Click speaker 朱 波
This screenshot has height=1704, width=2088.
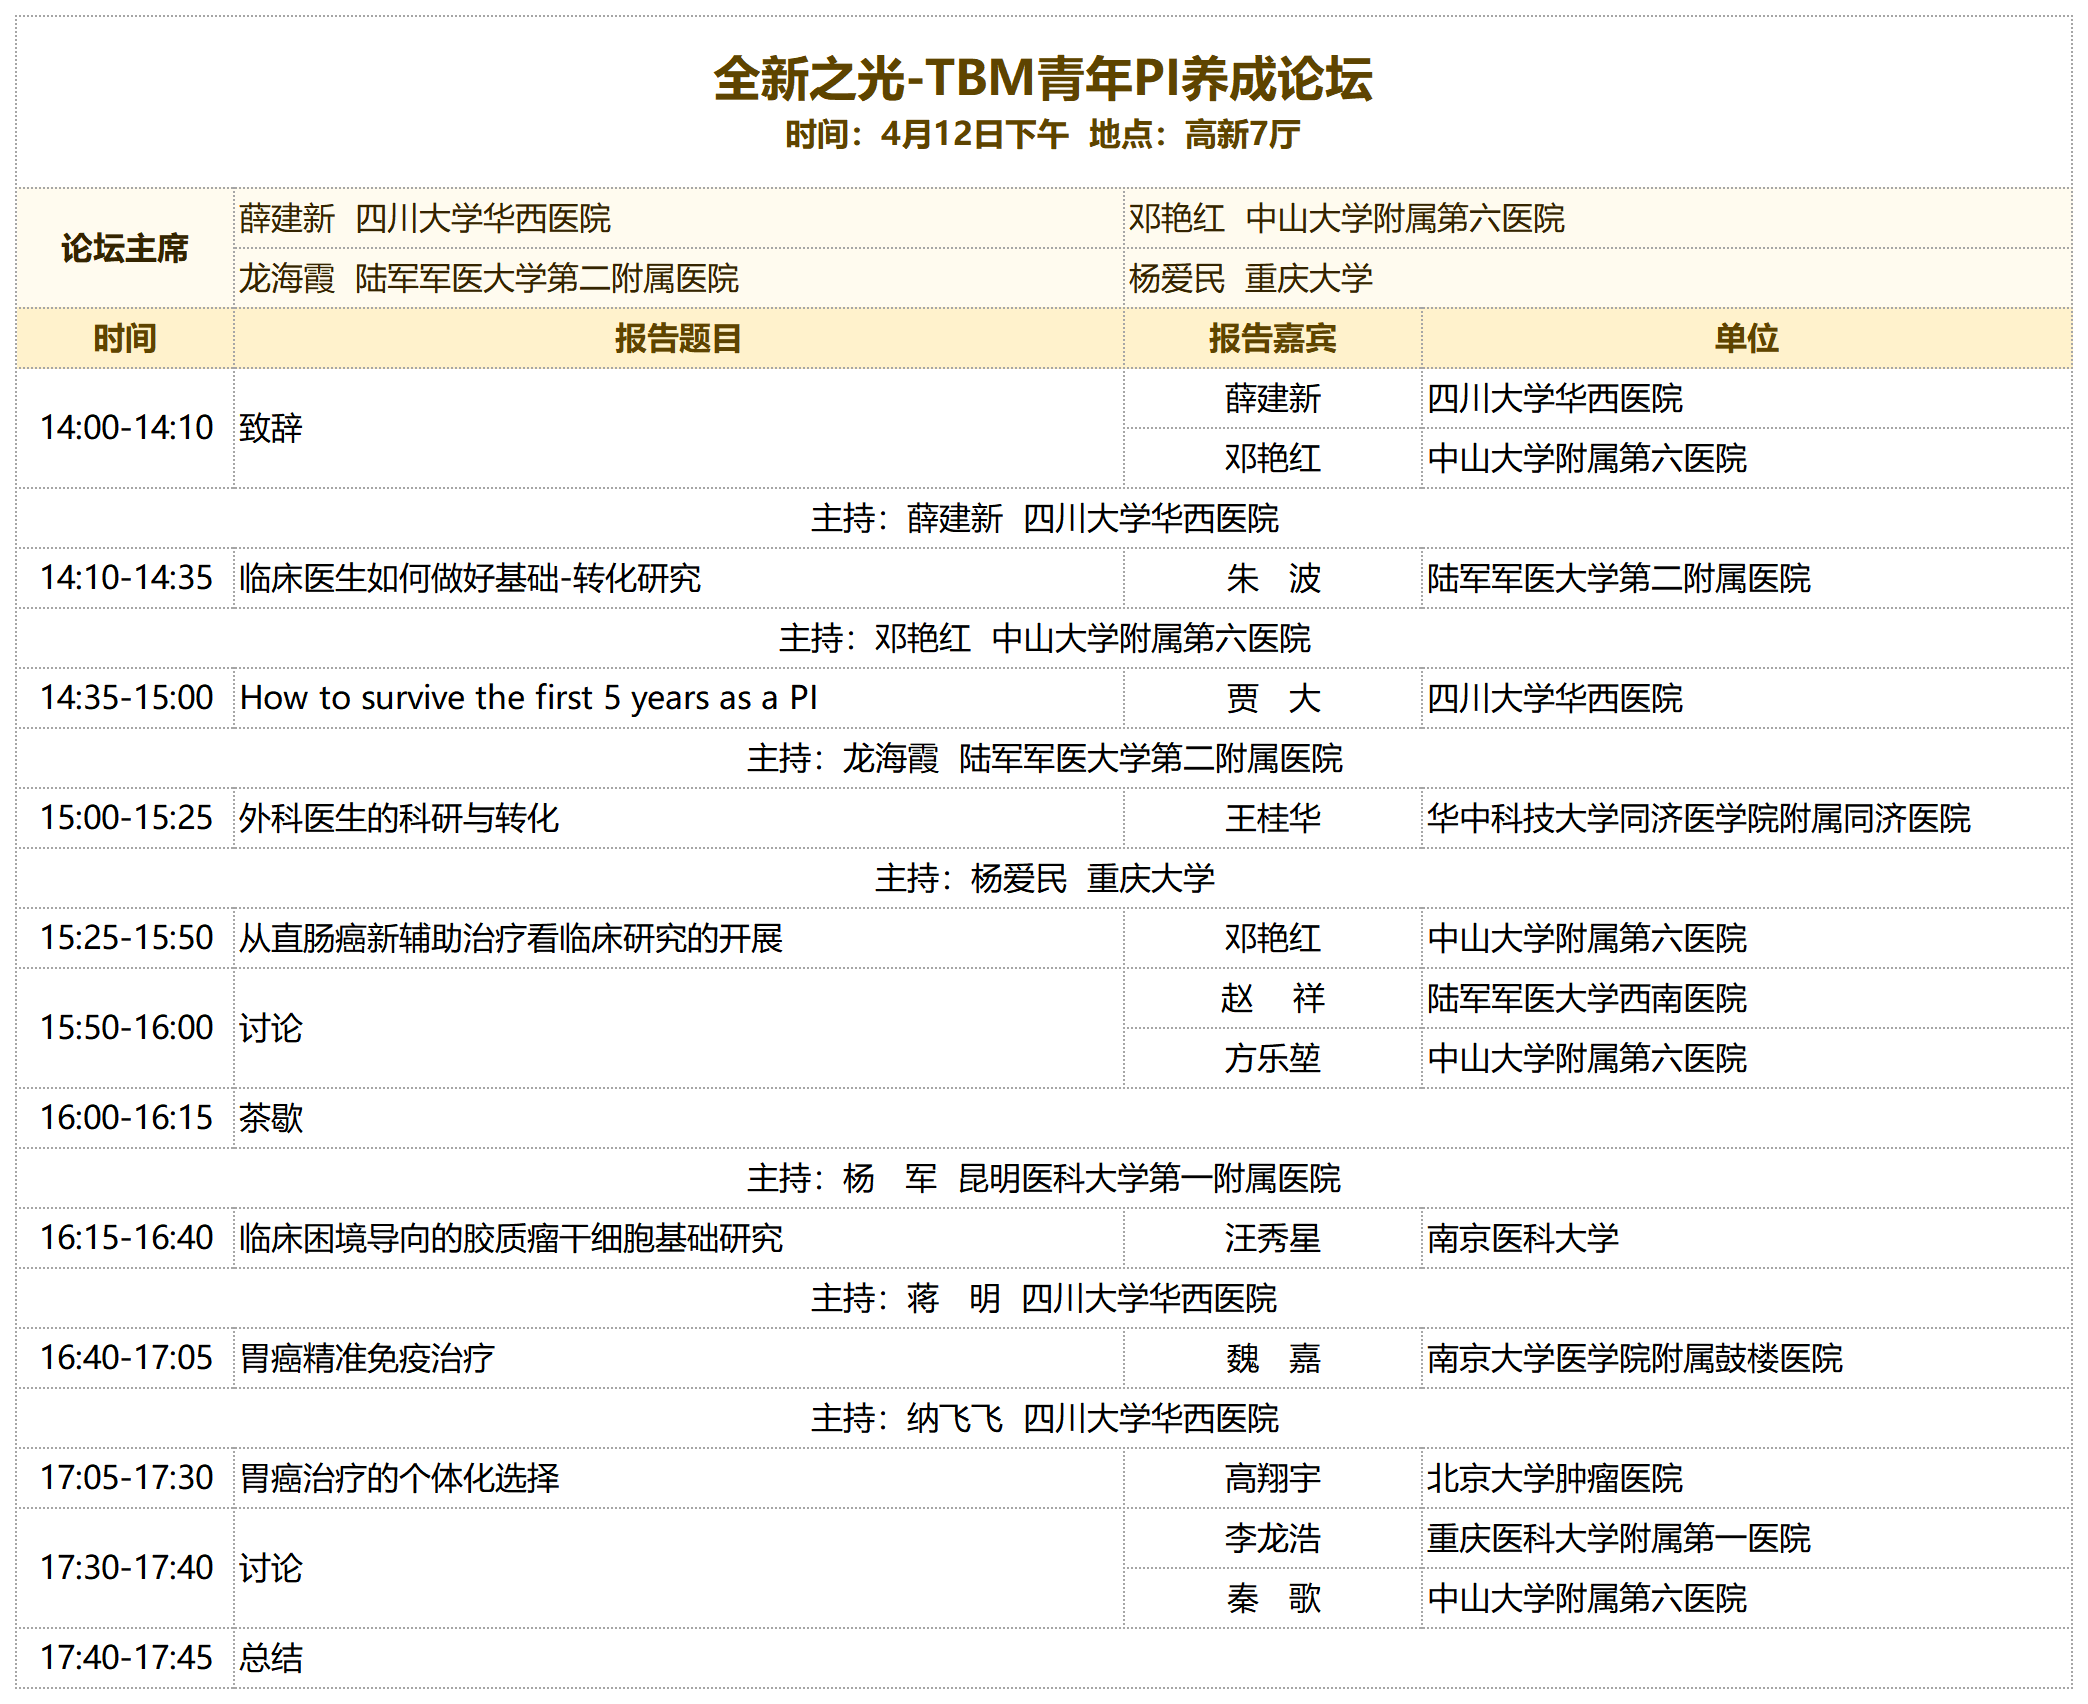coord(1273,578)
